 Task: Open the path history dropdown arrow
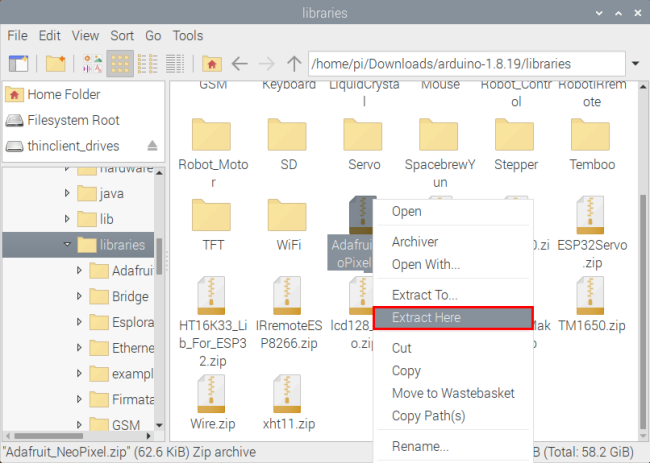[635, 64]
